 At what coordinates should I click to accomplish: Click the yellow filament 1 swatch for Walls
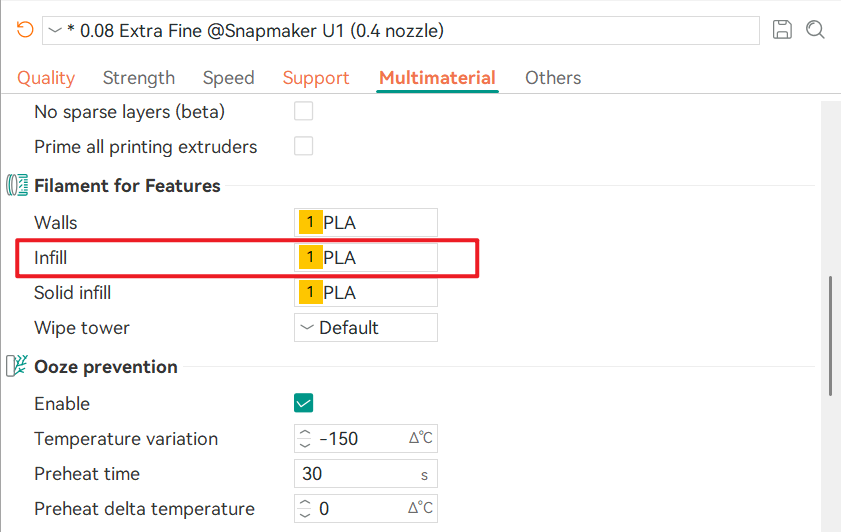click(311, 222)
